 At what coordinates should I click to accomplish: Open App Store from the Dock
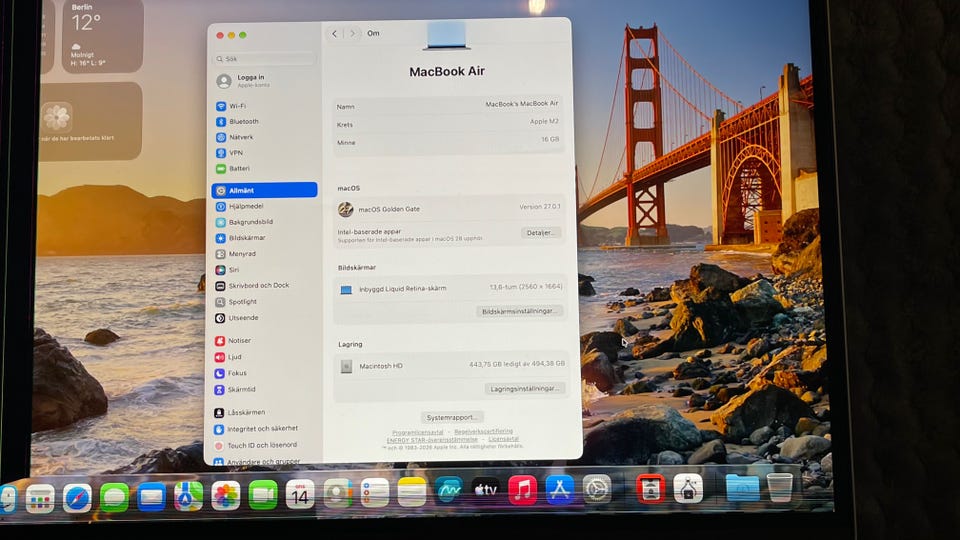tap(560, 489)
